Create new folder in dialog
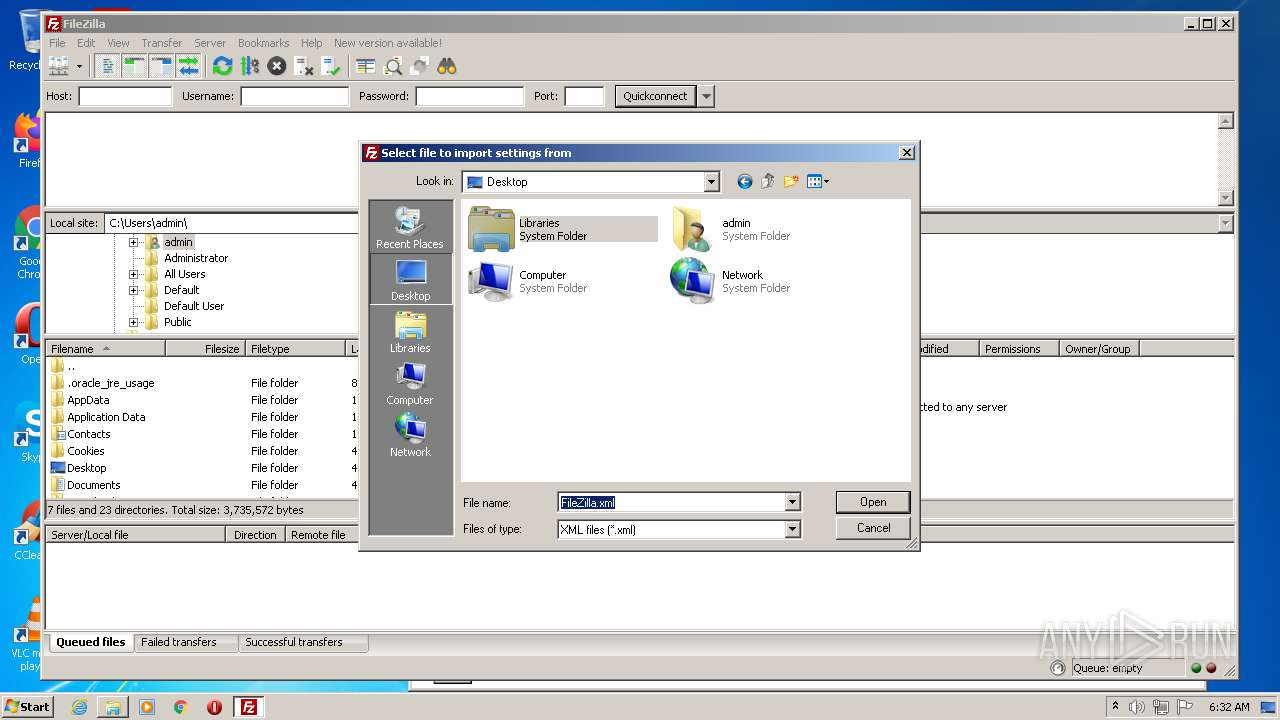 pyautogui.click(x=791, y=181)
